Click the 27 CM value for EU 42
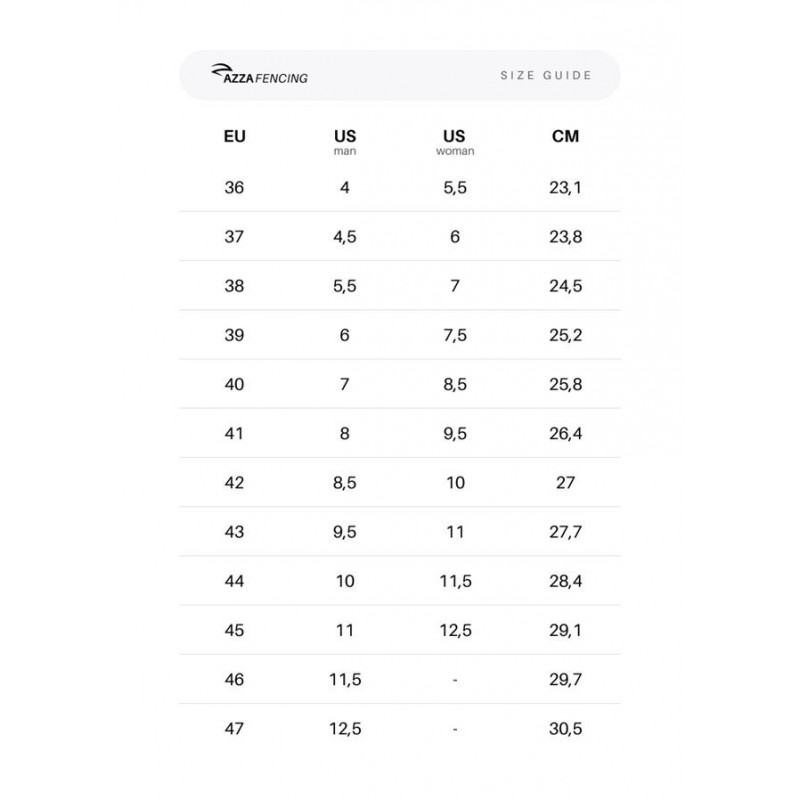Viewport: 800px width, 800px height. (x=565, y=483)
